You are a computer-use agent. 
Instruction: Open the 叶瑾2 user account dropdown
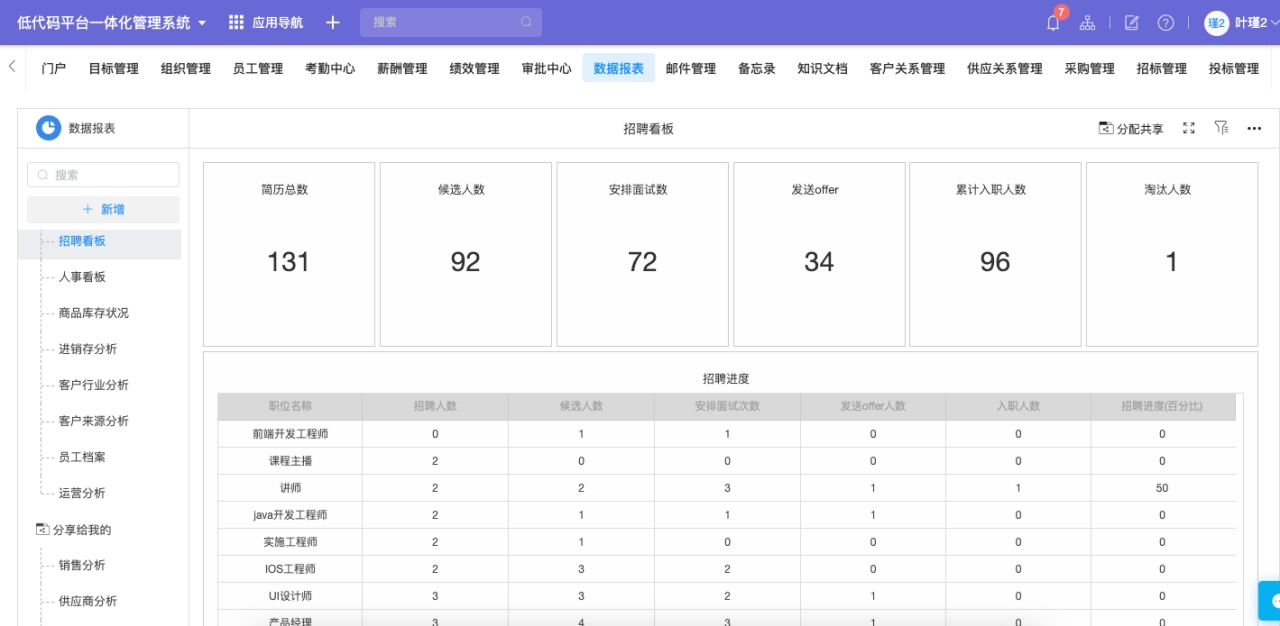point(1240,23)
